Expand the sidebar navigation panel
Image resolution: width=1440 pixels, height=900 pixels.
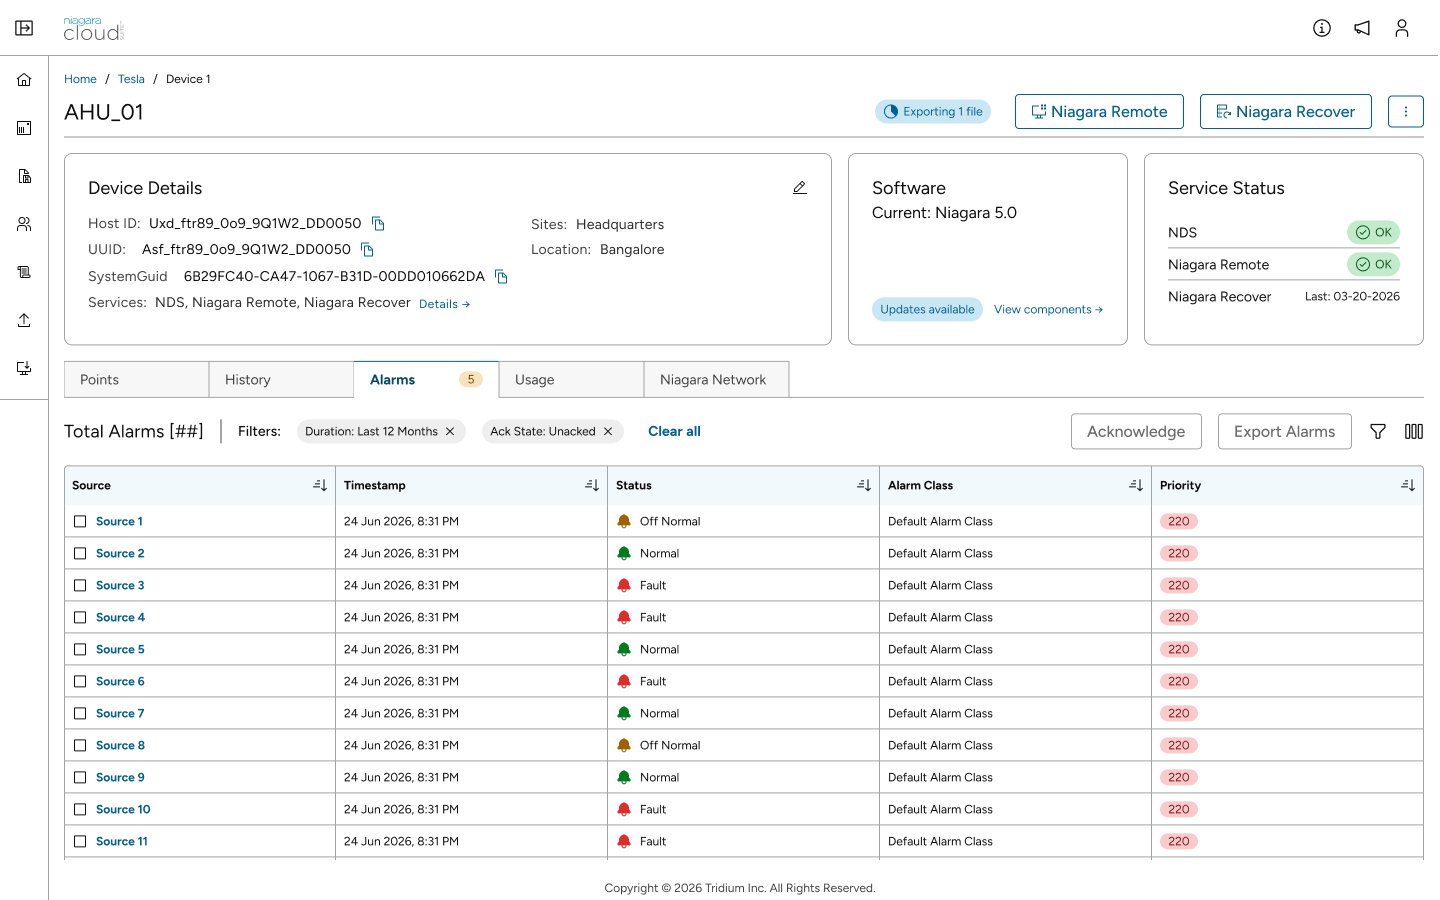(24, 28)
